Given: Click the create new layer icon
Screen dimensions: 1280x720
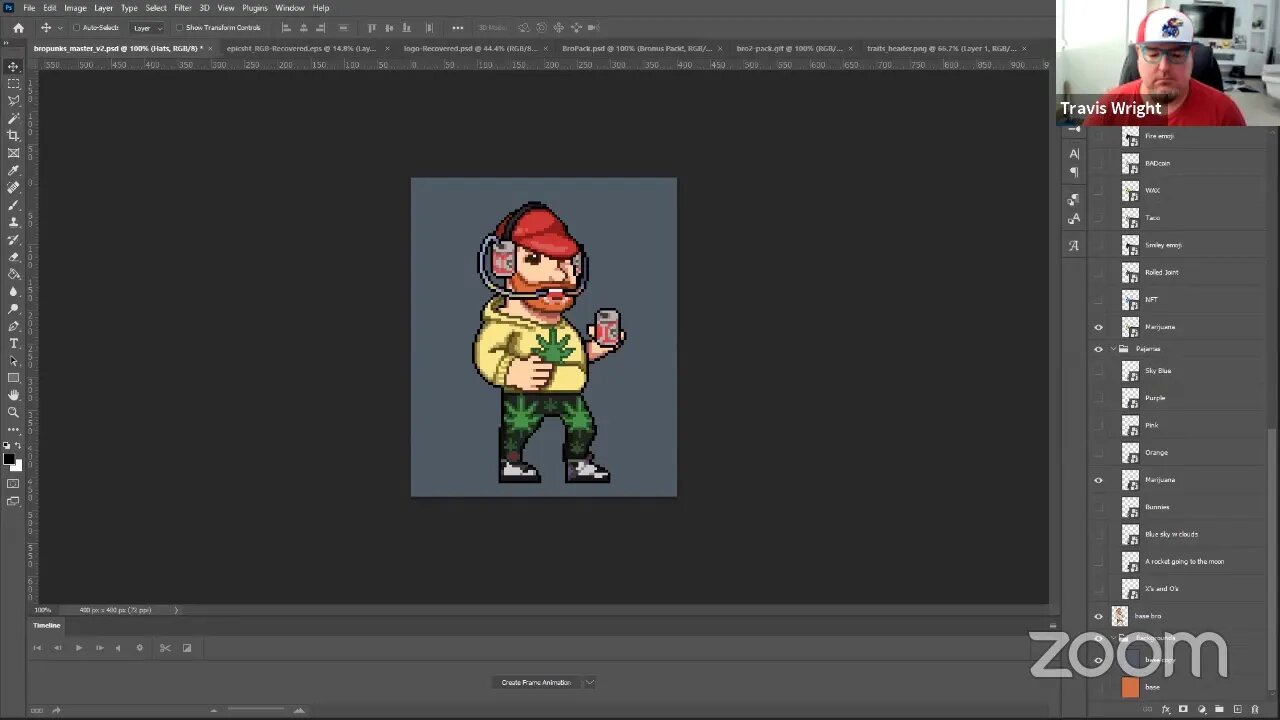Looking at the screenshot, I should 1237,710.
